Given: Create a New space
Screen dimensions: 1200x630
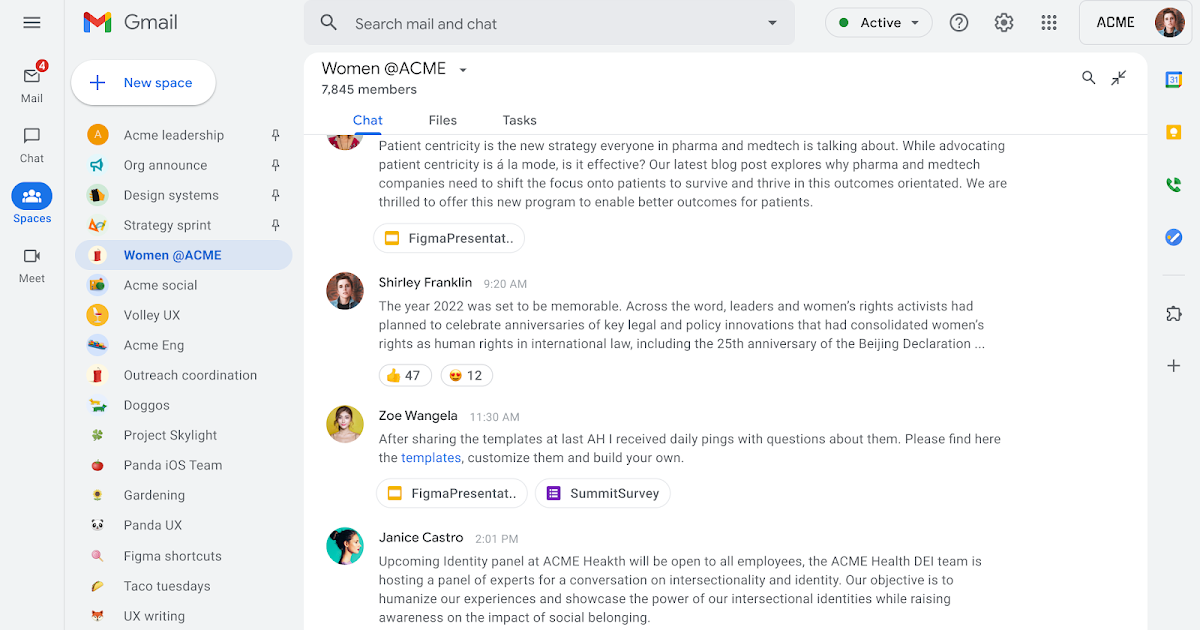Looking at the screenshot, I should click(143, 83).
